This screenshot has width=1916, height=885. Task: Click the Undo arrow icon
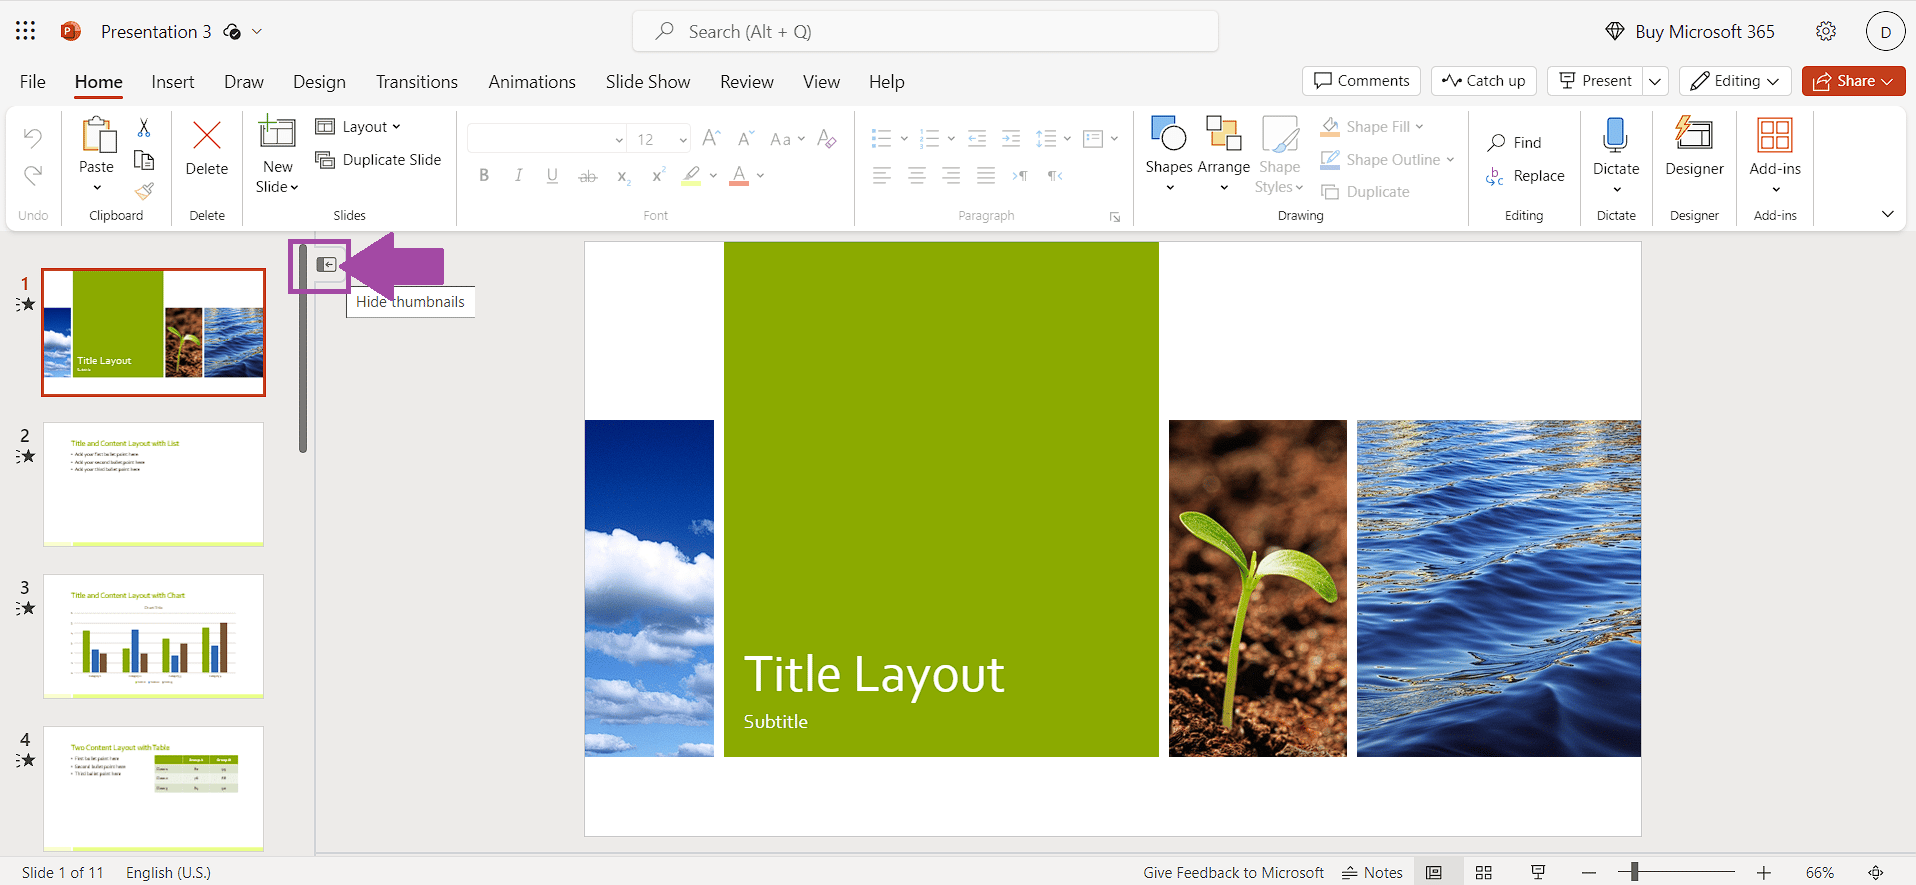[33, 138]
